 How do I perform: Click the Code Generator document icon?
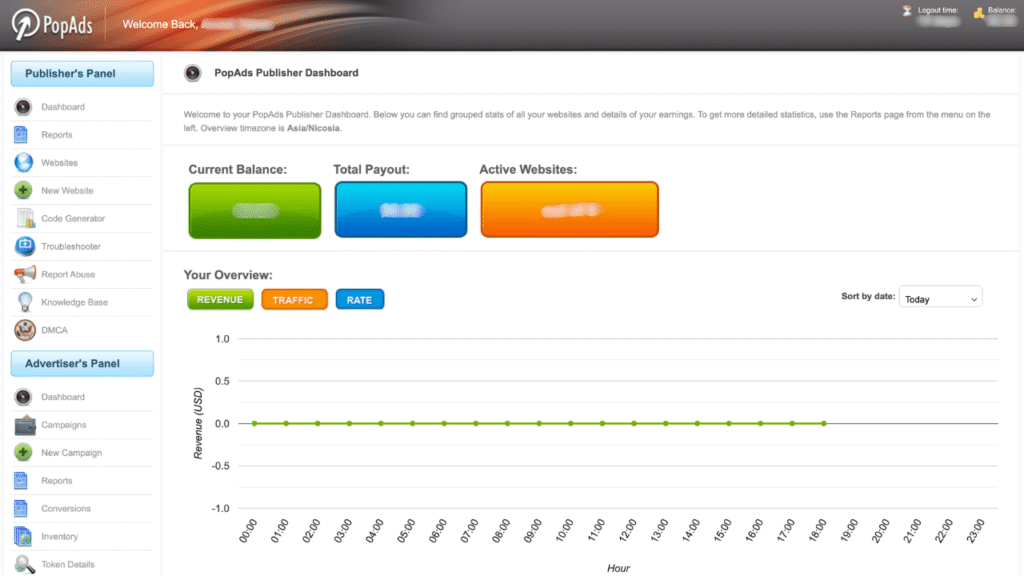(25, 218)
